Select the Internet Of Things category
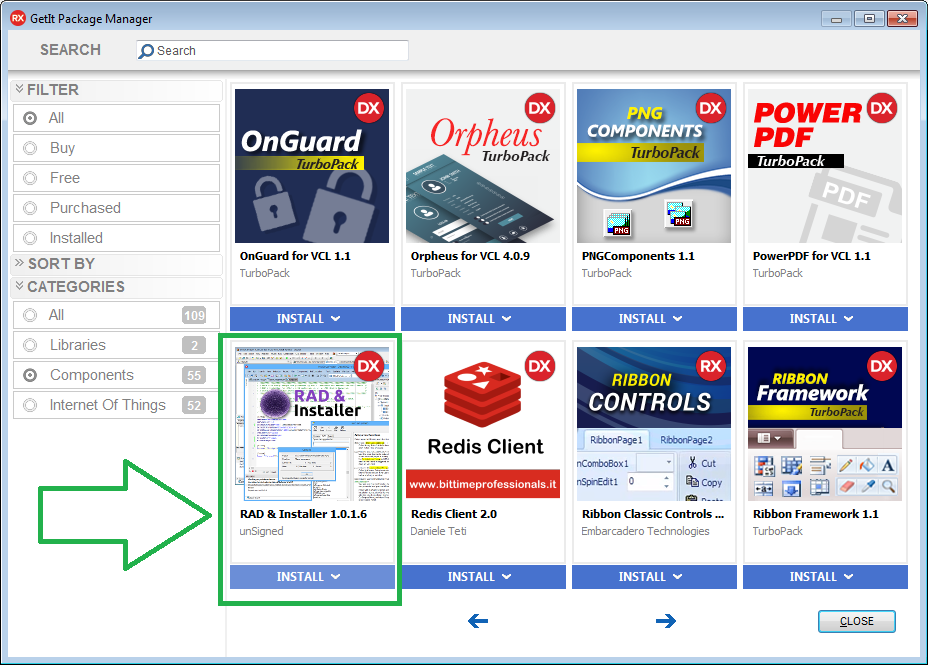928x665 pixels. 117,405
